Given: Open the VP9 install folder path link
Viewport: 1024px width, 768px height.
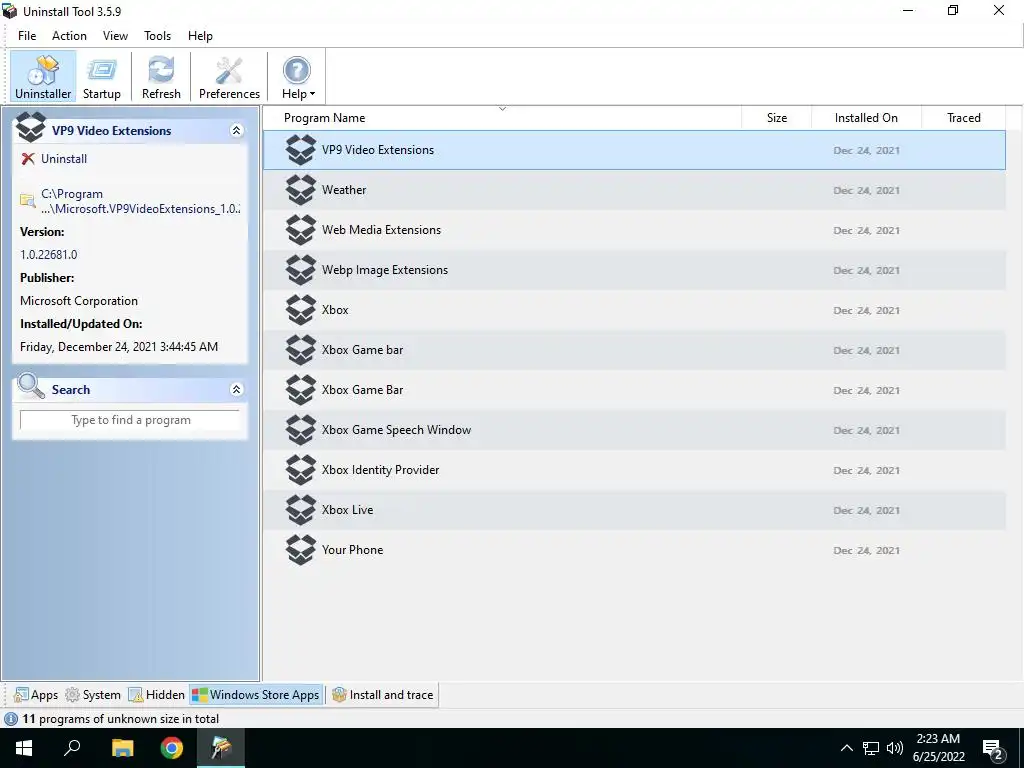Looking at the screenshot, I should tap(140, 201).
